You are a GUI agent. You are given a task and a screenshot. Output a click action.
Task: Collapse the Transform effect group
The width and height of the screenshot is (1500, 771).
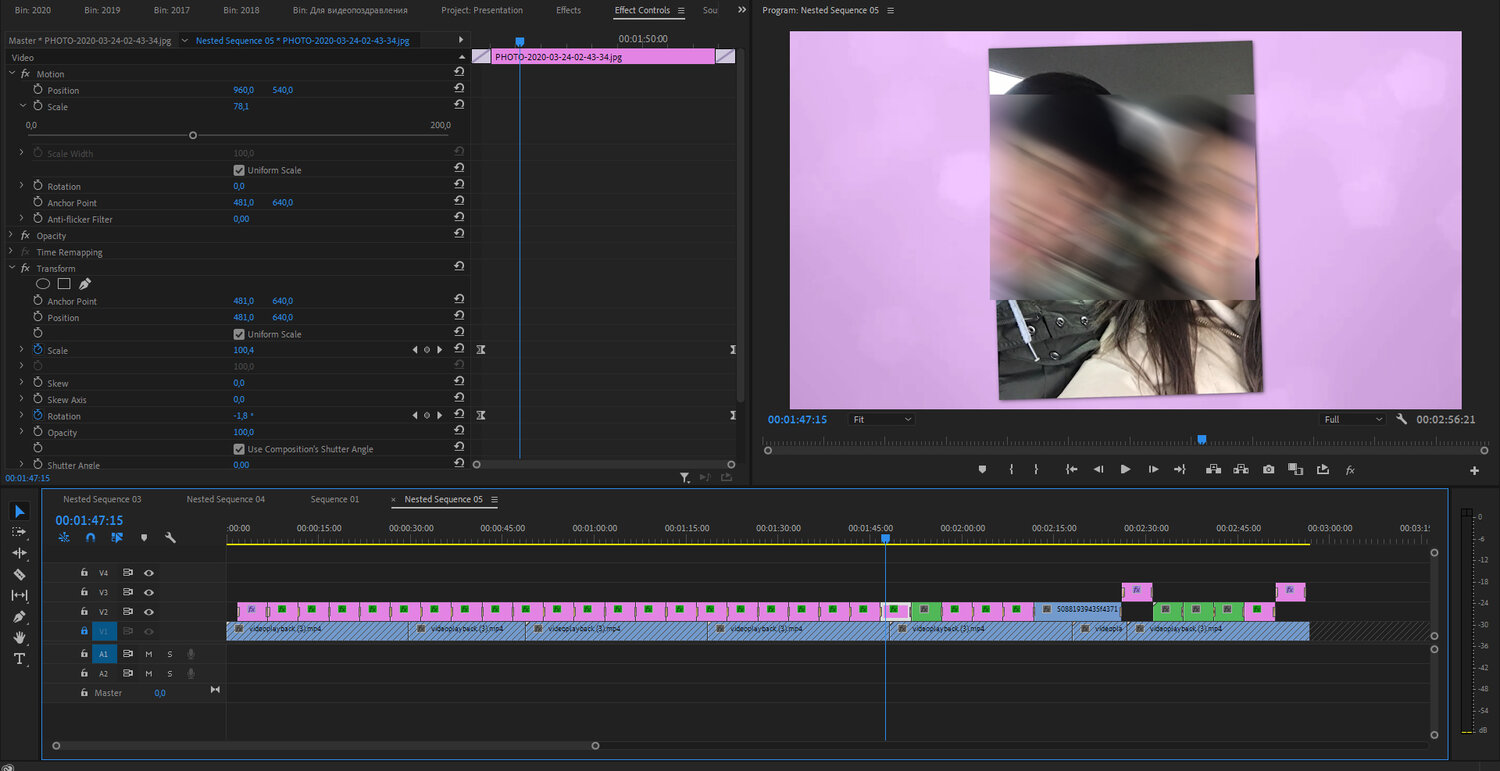(11, 268)
